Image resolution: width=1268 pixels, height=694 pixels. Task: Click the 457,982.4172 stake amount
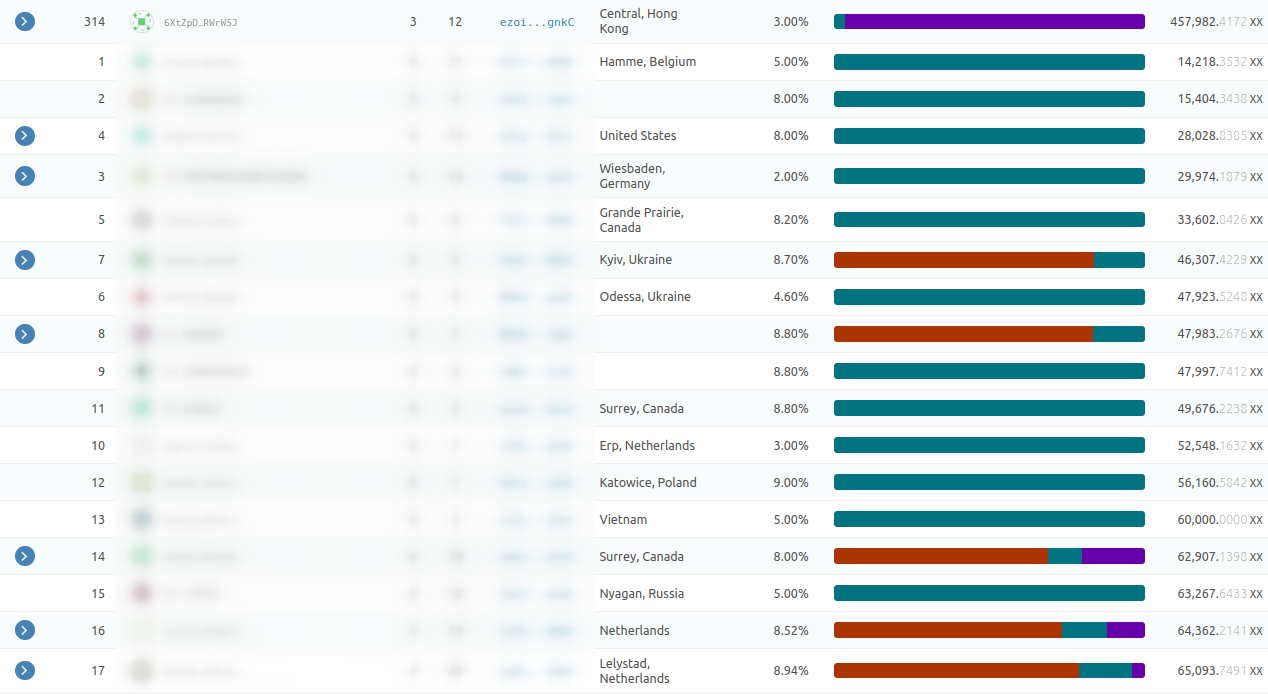[1208, 21]
